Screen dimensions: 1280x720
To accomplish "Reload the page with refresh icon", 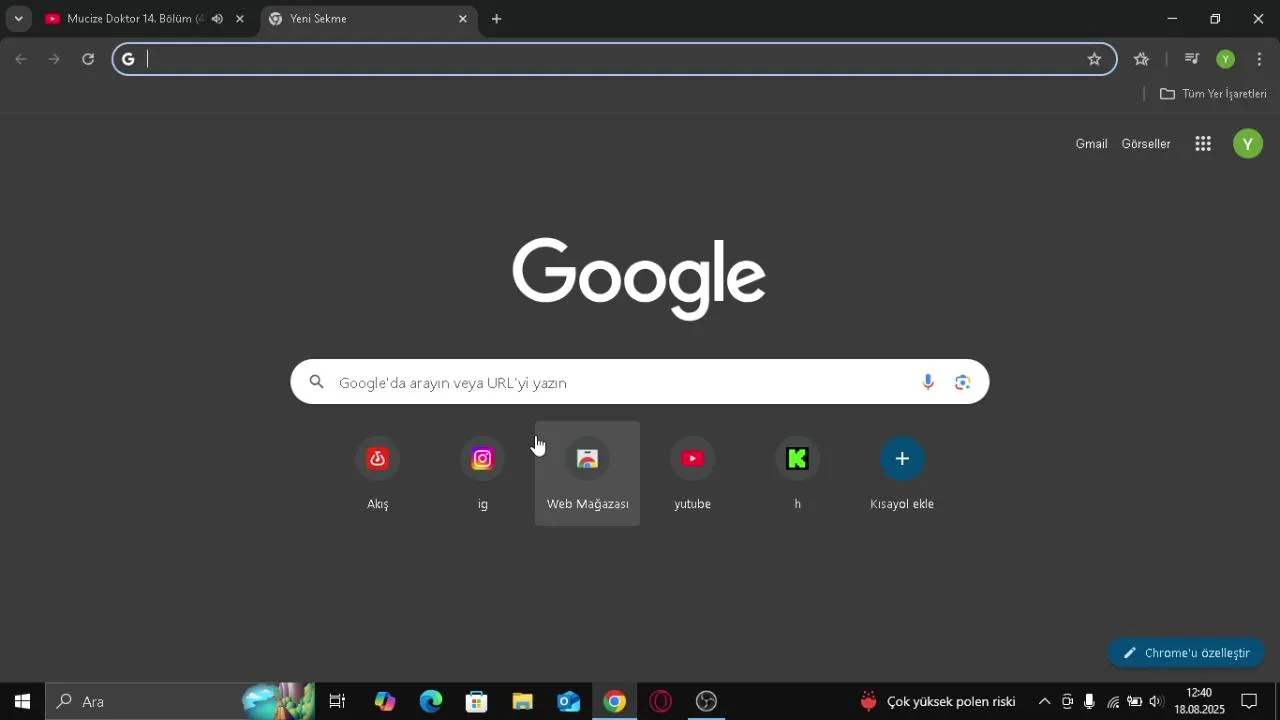I will [x=88, y=59].
